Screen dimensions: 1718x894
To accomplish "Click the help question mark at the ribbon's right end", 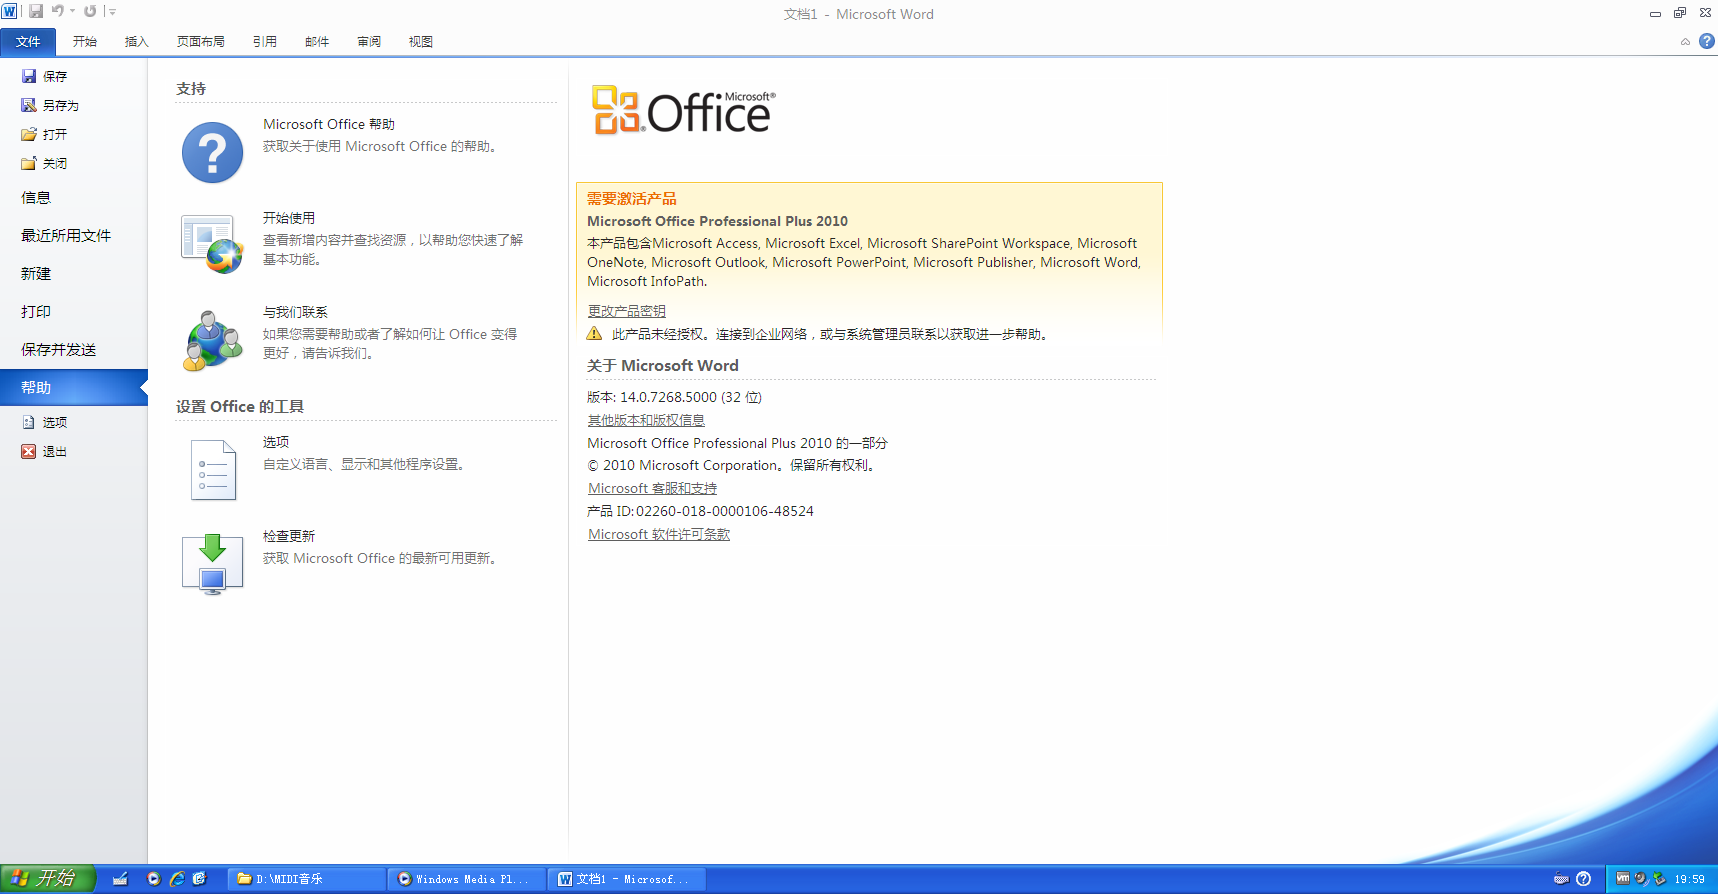I will click(1706, 41).
